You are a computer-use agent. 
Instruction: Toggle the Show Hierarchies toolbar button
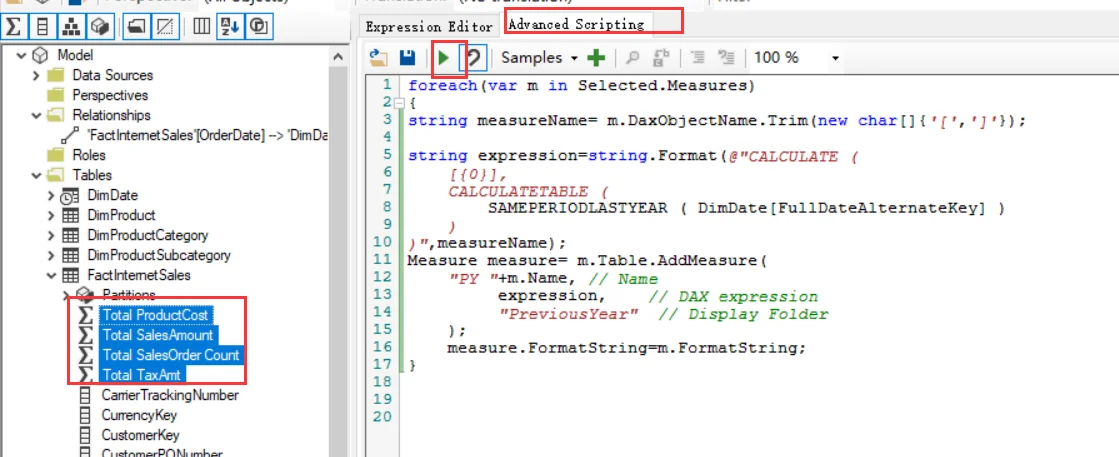(71, 27)
